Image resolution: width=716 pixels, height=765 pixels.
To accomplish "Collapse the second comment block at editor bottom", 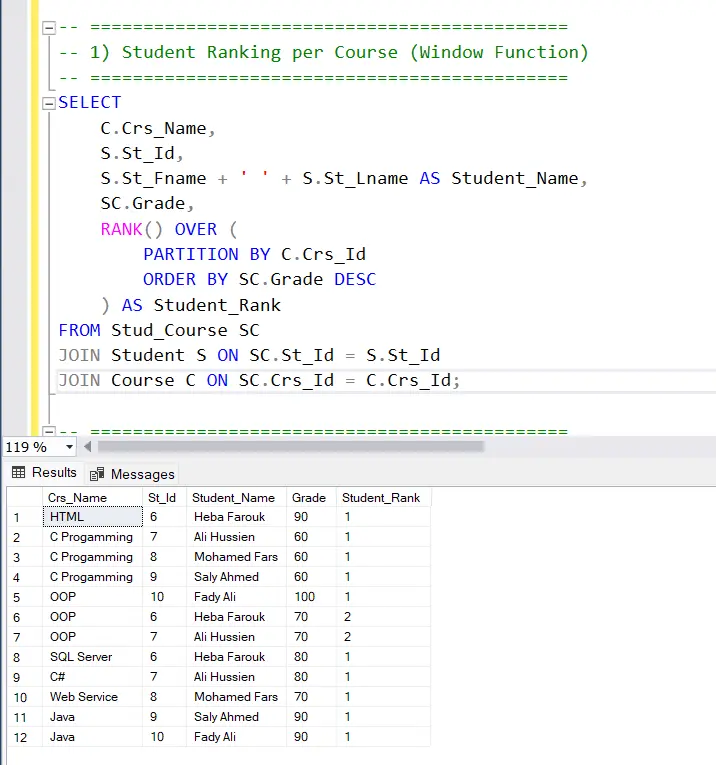I will pyautogui.click(x=49, y=431).
